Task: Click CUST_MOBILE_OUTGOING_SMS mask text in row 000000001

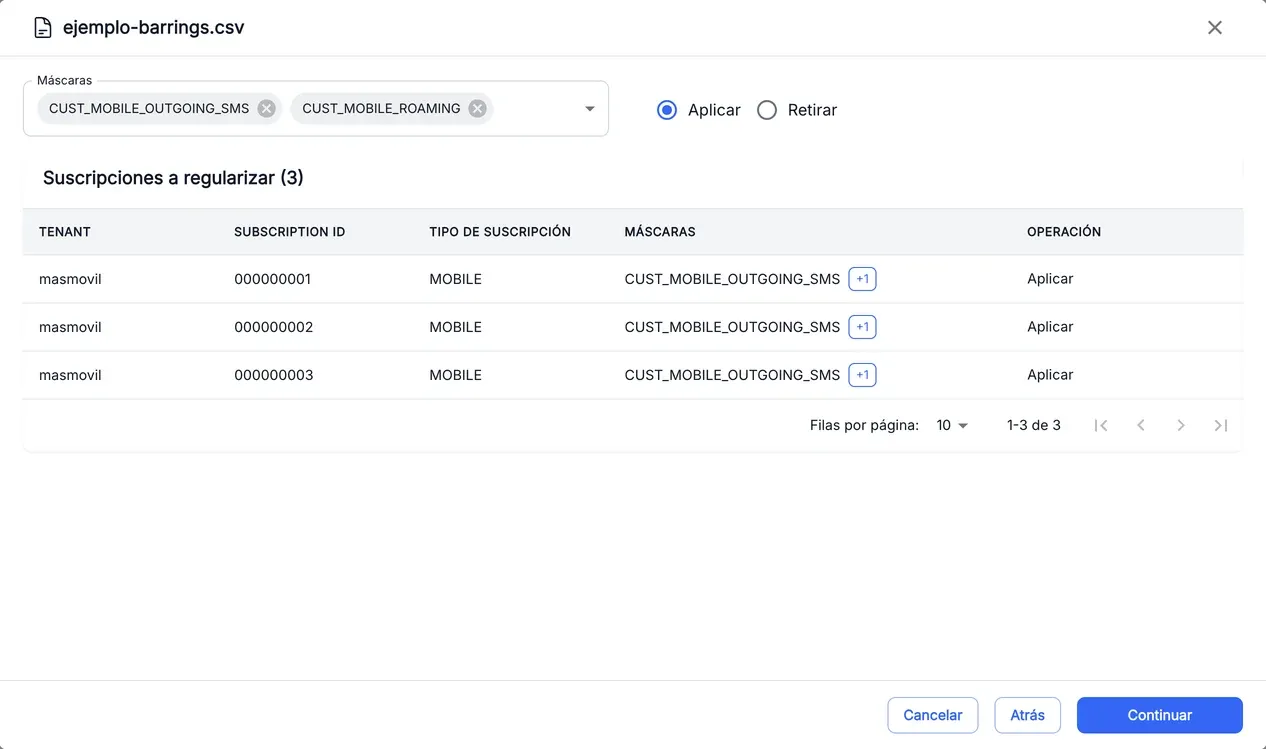Action: point(732,279)
